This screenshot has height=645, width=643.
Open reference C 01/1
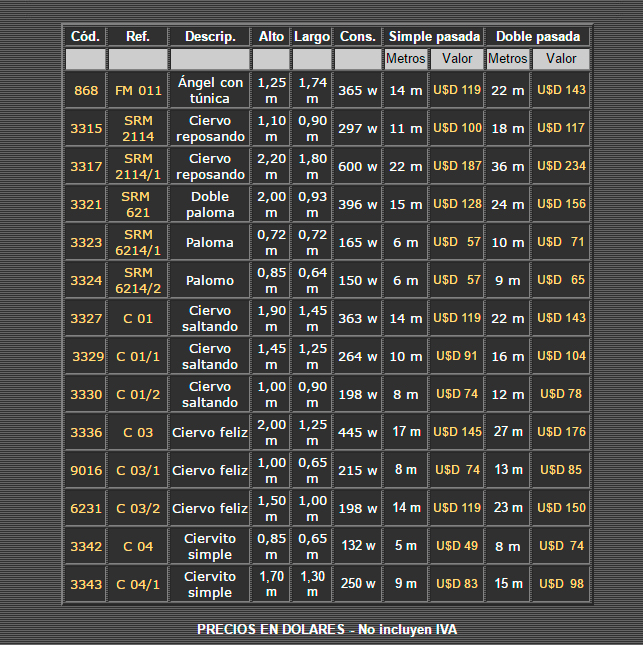138,357
